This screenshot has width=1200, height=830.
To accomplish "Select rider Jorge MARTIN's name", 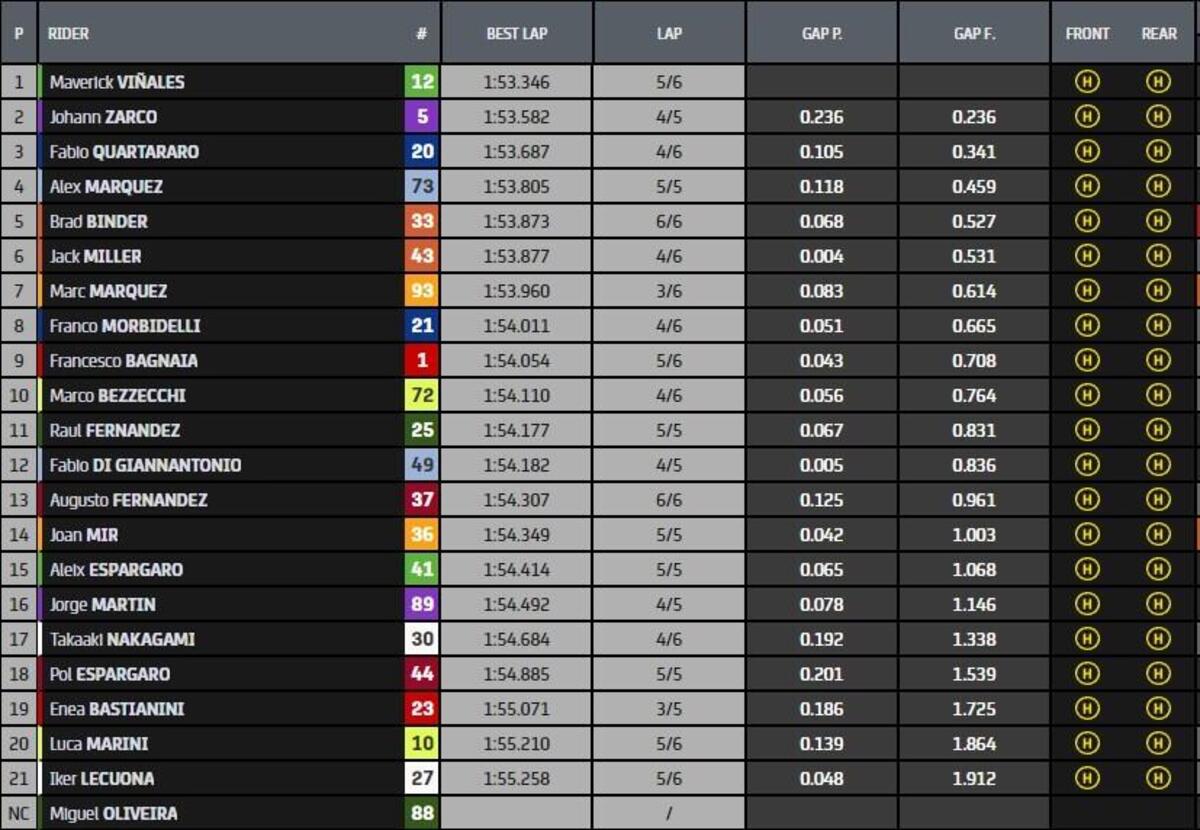I will click(x=102, y=605).
